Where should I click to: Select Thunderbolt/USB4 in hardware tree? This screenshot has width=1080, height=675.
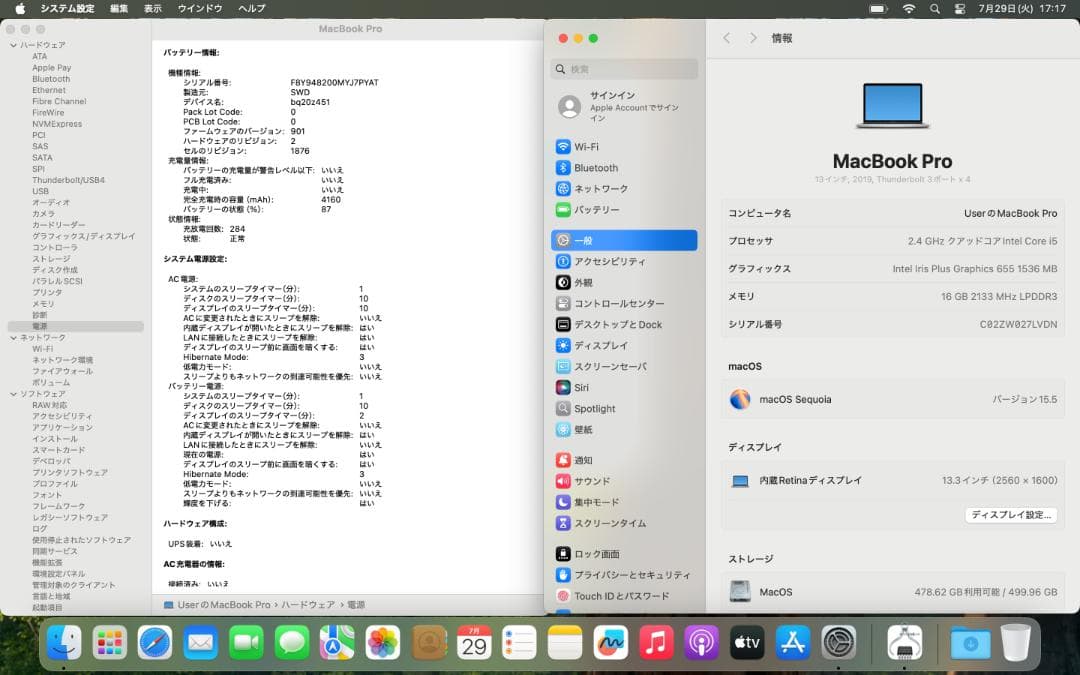click(68, 180)
